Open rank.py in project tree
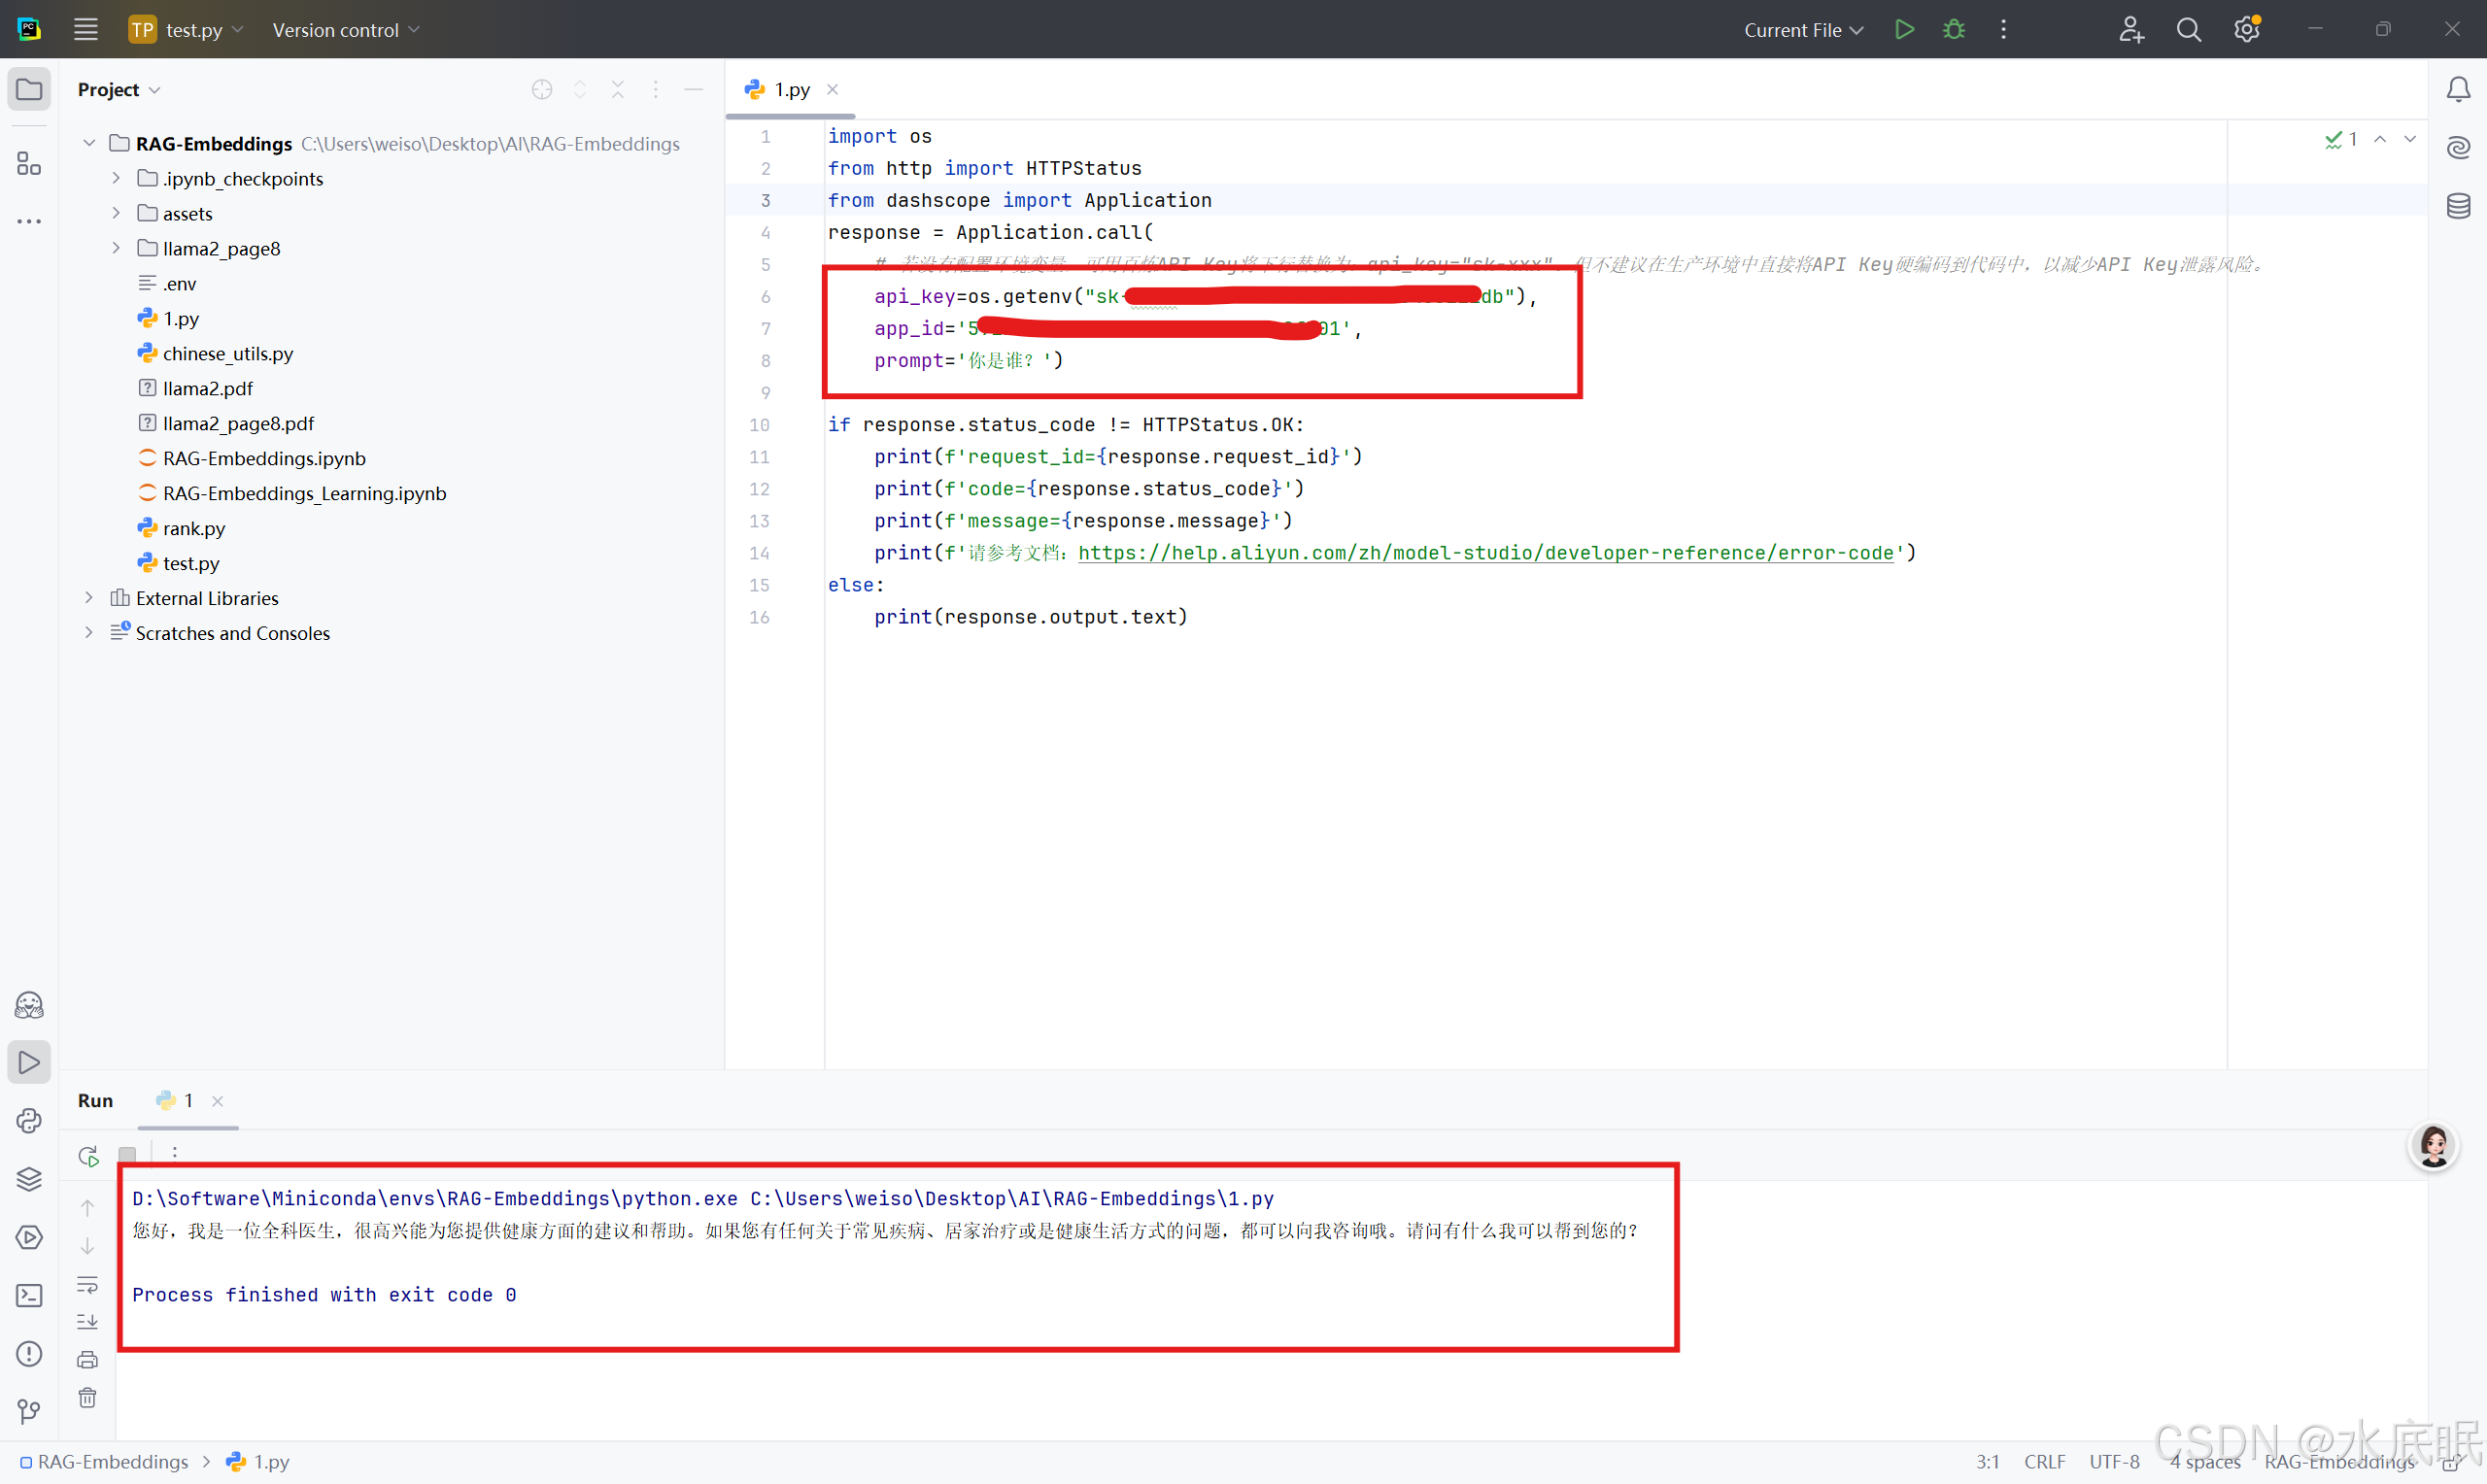This screenshot has height=1484, width=2487. pyautogui.click(x=194, y=528)
